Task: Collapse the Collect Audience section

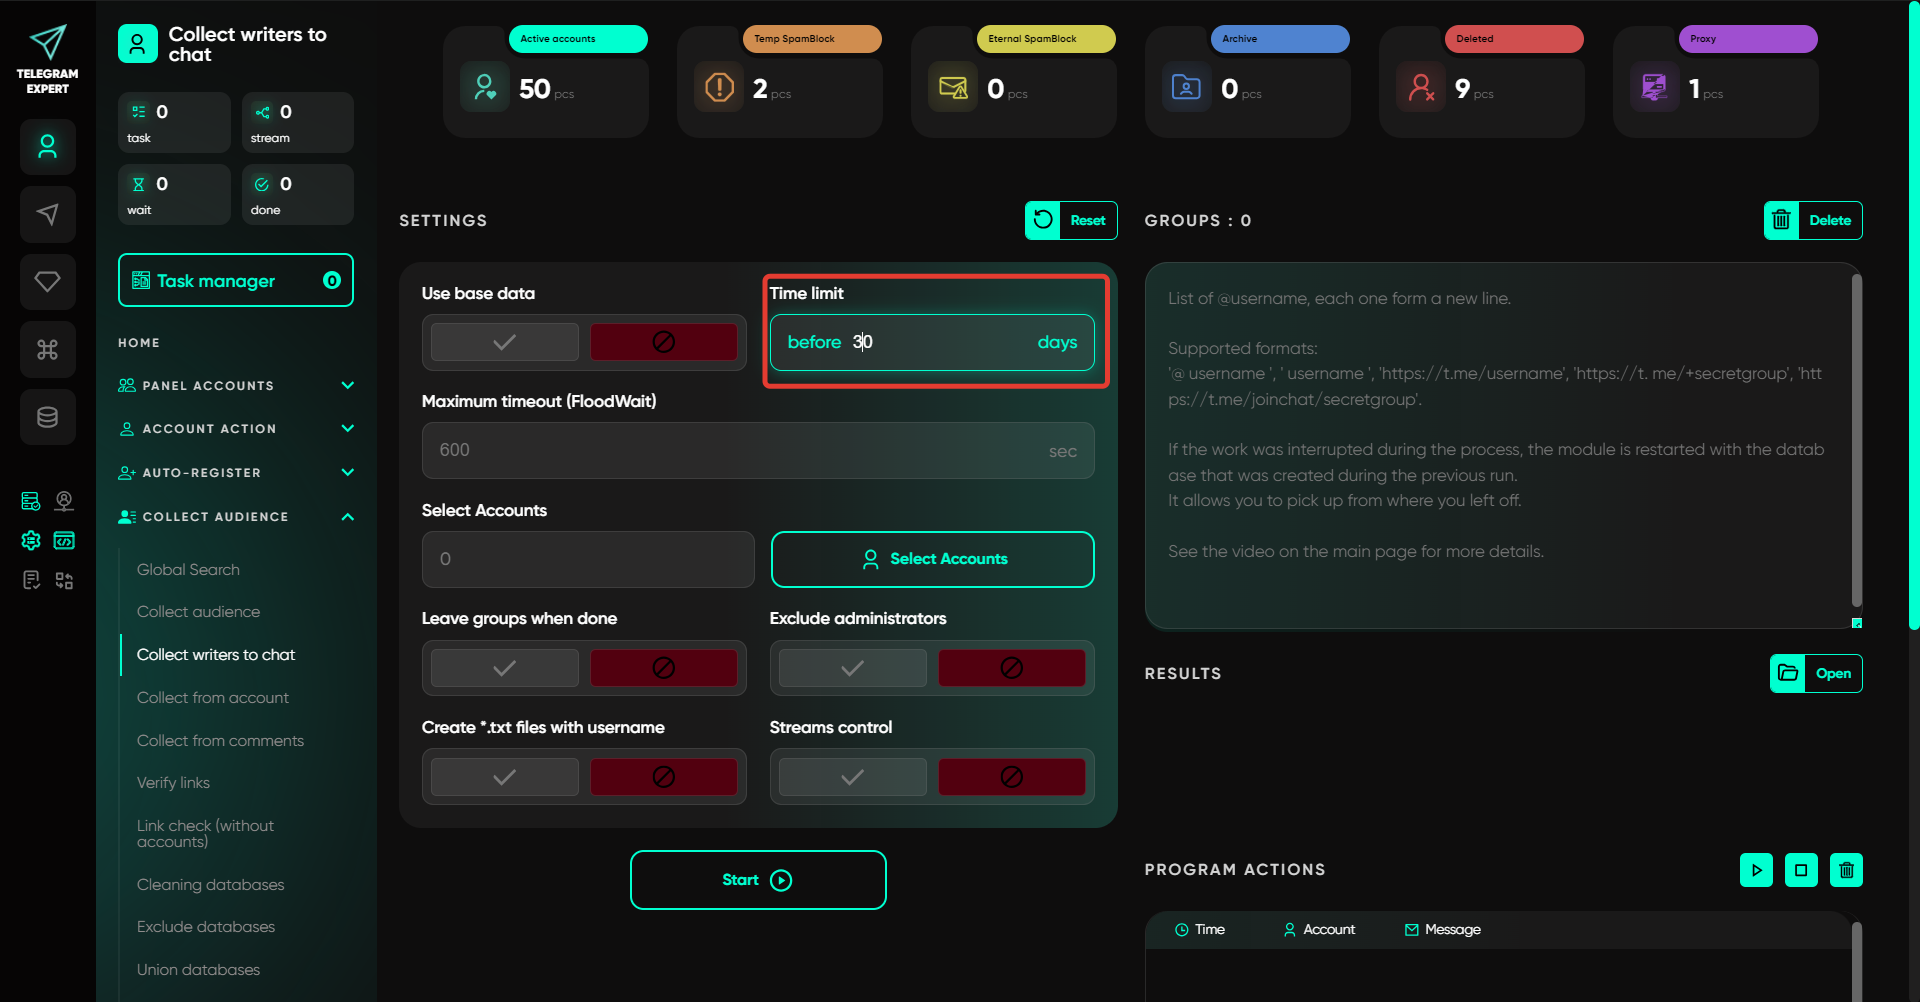Action: [x=347, y=517]
